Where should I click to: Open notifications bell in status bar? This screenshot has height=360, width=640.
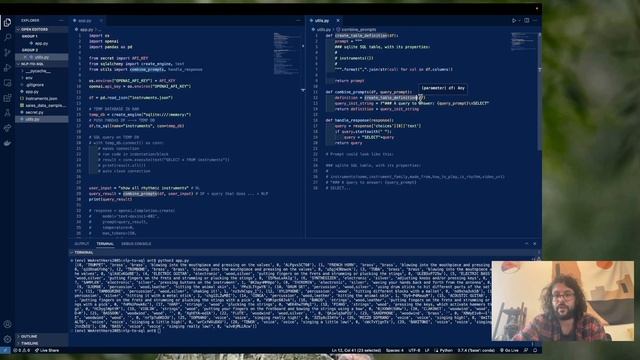[535, 350]
